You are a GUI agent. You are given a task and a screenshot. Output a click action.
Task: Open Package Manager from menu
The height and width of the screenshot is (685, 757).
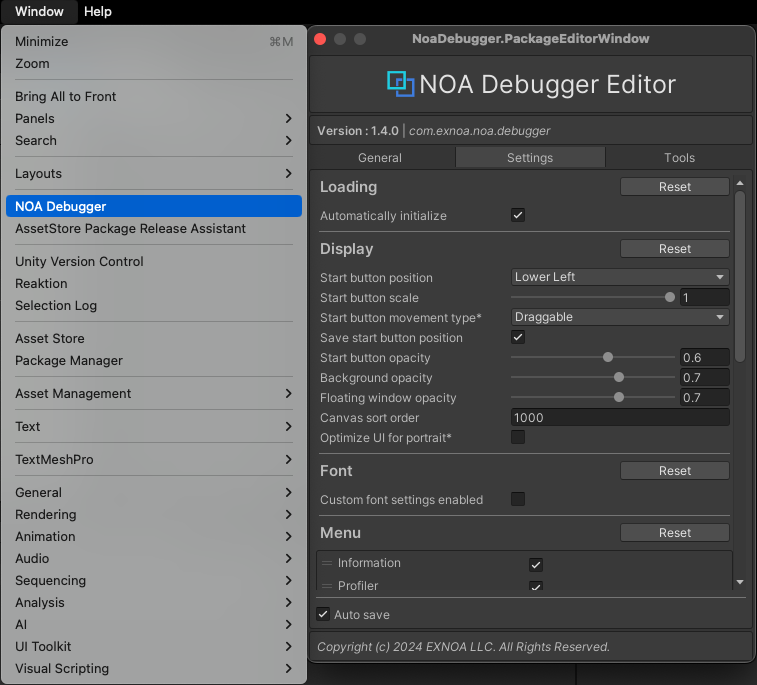coord(154,361)
